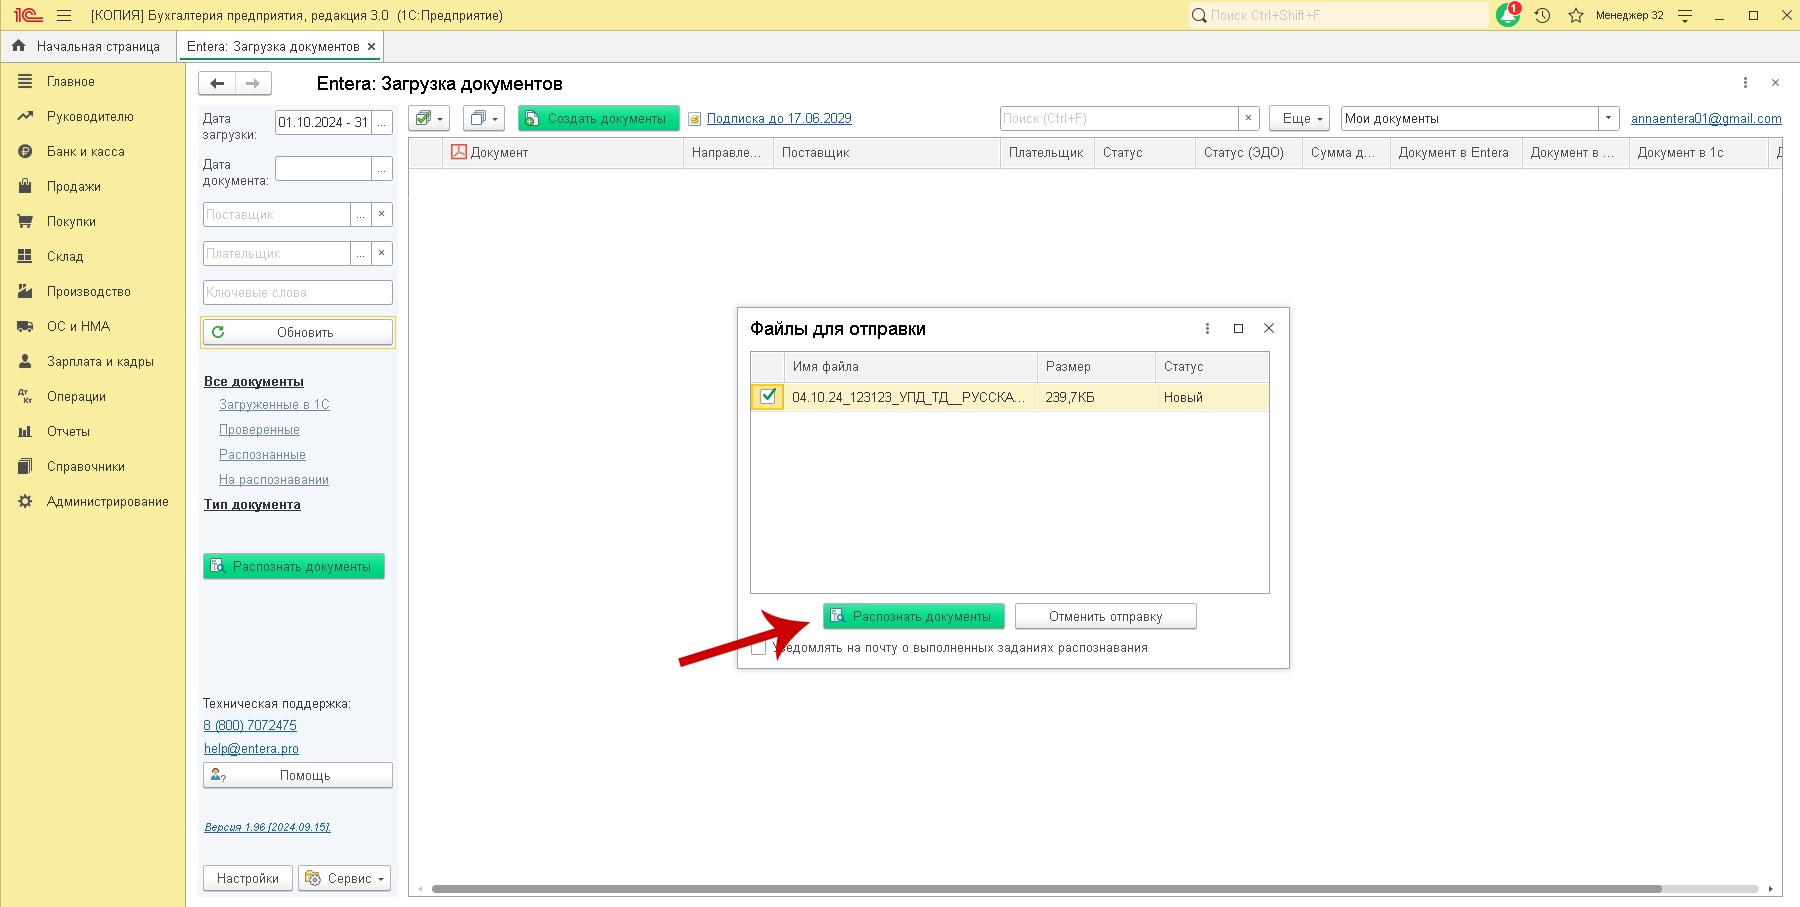Clear the Плательщик filter
This screenshot has width=1800, height=907.
point(382,254)
